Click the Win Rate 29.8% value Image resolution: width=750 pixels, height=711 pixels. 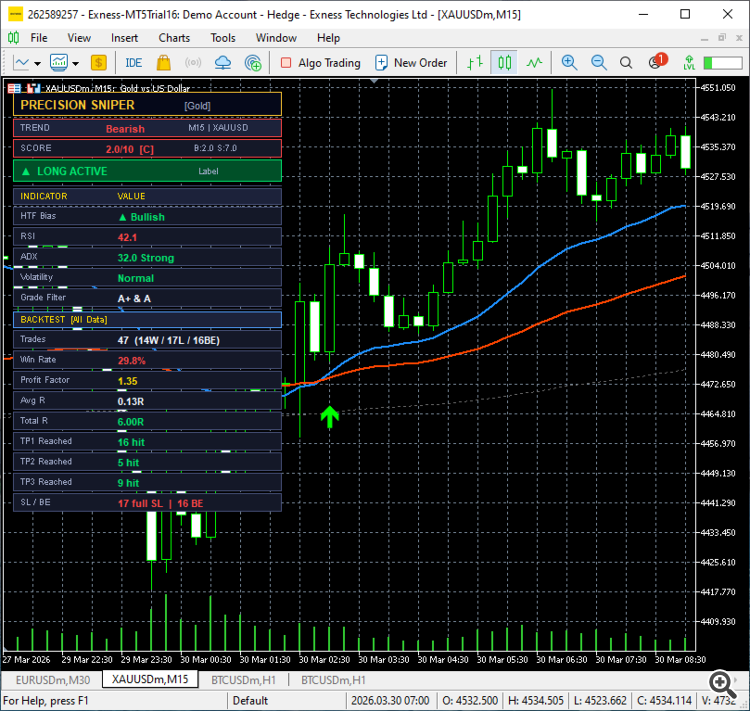(132, 361)
